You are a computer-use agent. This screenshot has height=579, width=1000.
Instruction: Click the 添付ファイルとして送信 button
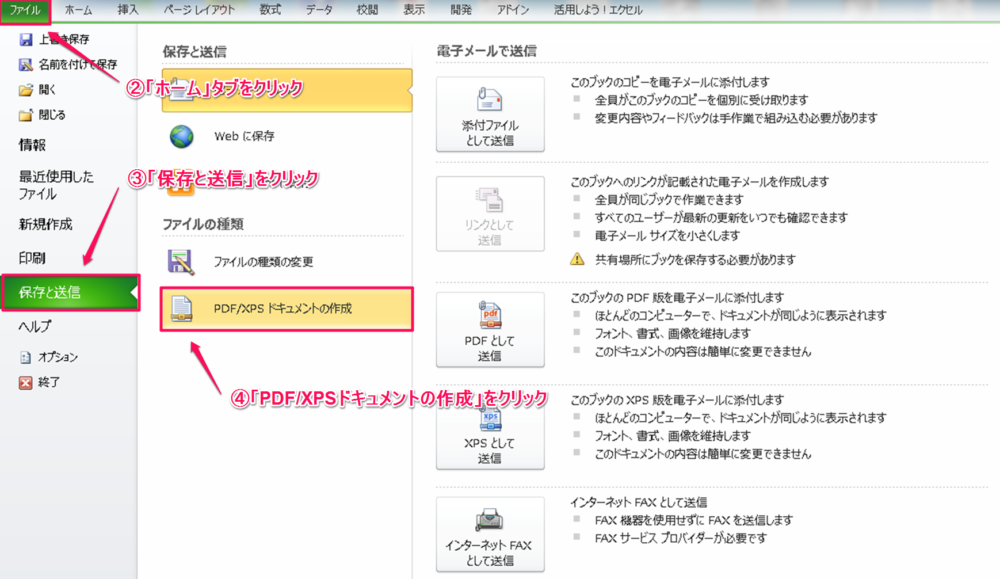(x=490, y=114)
